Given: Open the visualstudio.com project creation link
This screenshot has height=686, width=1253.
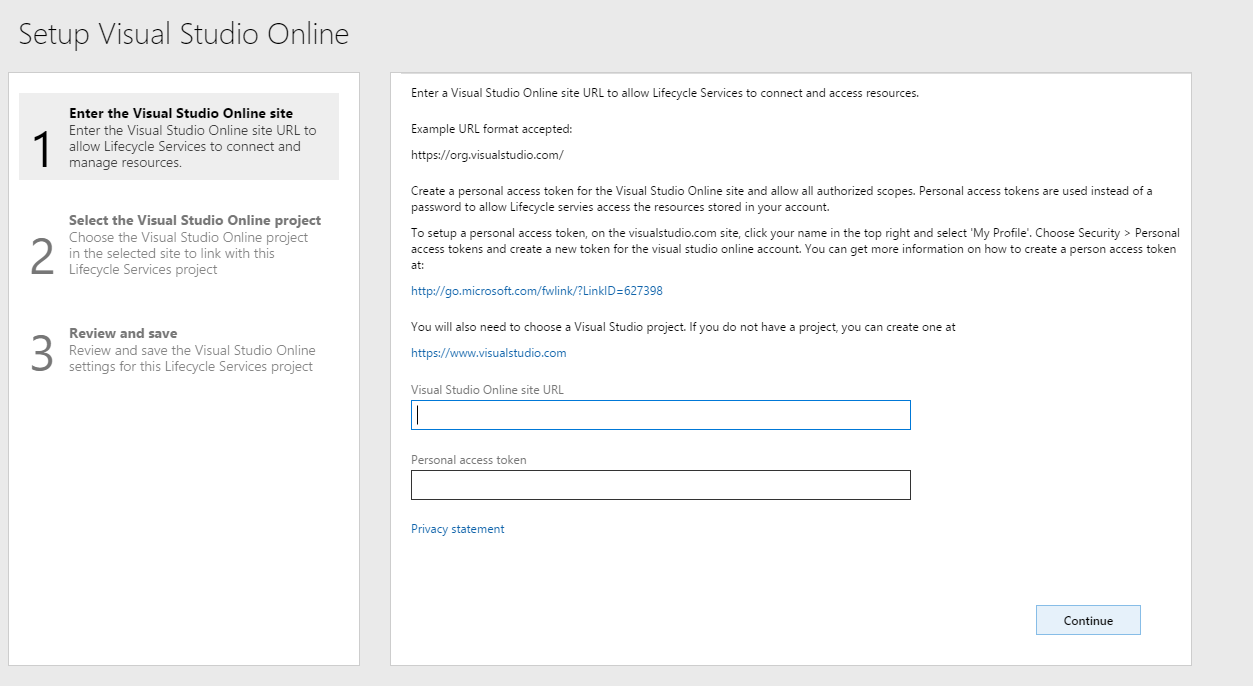Looking at the screenshot, I should [x=488, y=352].
